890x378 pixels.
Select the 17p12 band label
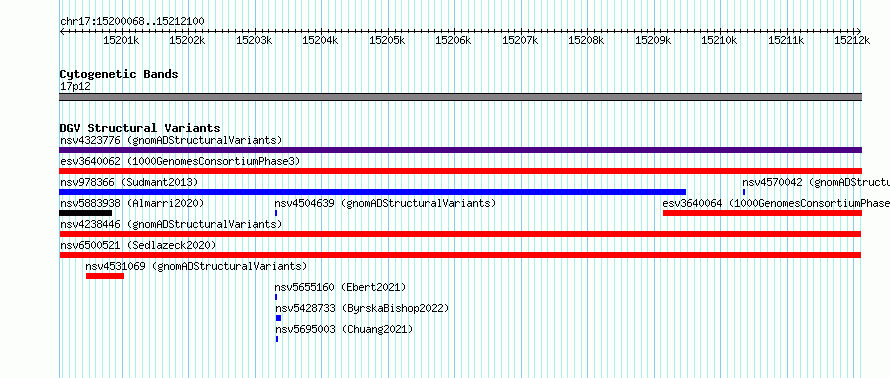click(75, 86)
